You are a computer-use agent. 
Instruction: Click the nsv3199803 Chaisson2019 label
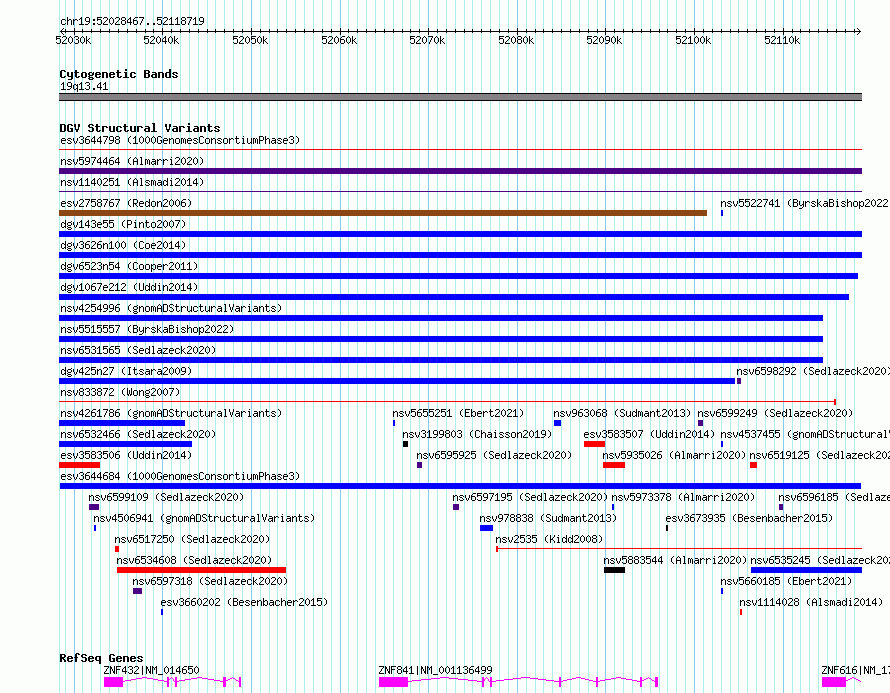[x=477, y=434]
